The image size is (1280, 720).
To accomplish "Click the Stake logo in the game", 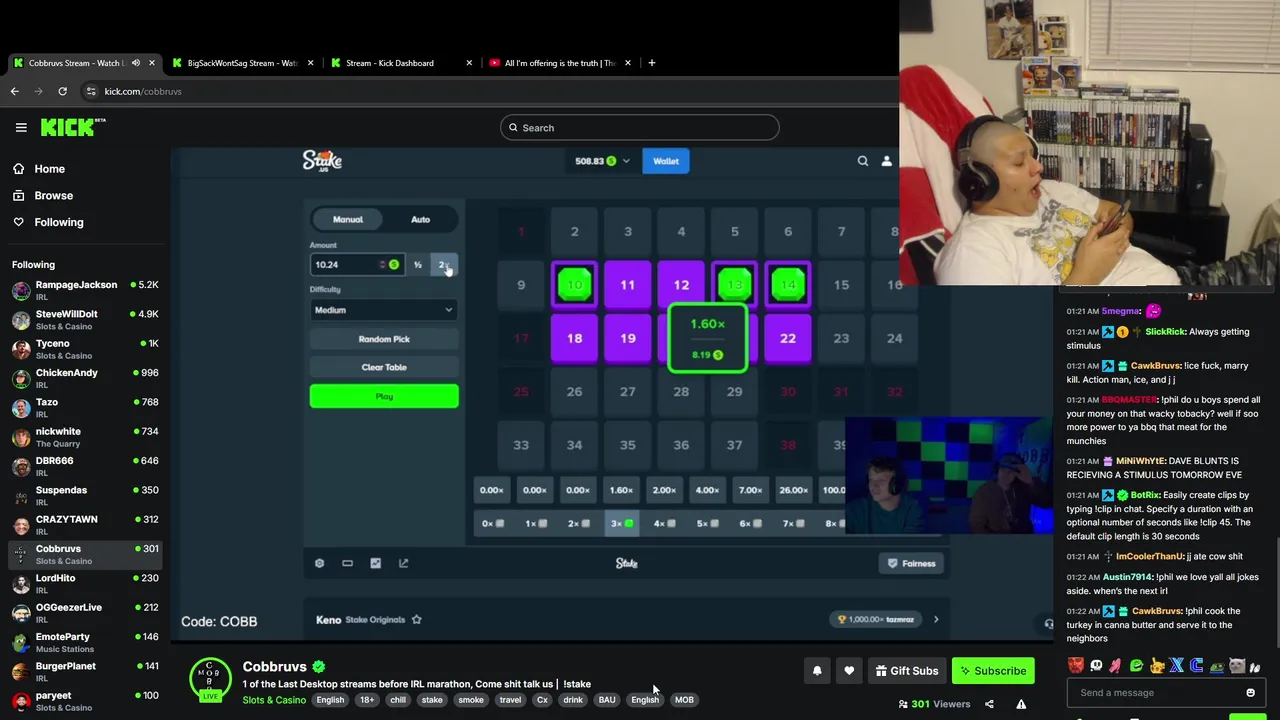I will click(x=322, y=160).
